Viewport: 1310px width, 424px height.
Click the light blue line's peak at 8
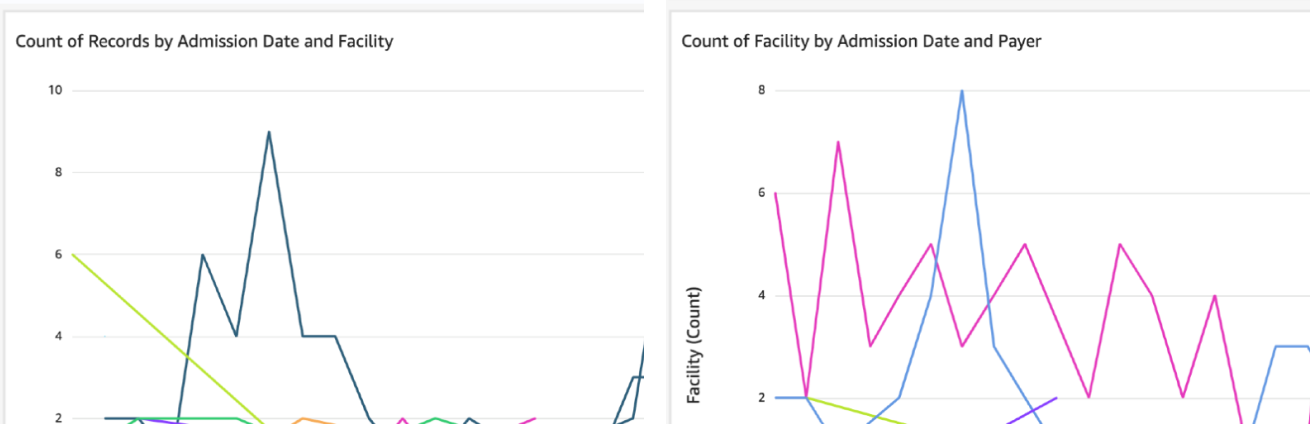[962, 91]
